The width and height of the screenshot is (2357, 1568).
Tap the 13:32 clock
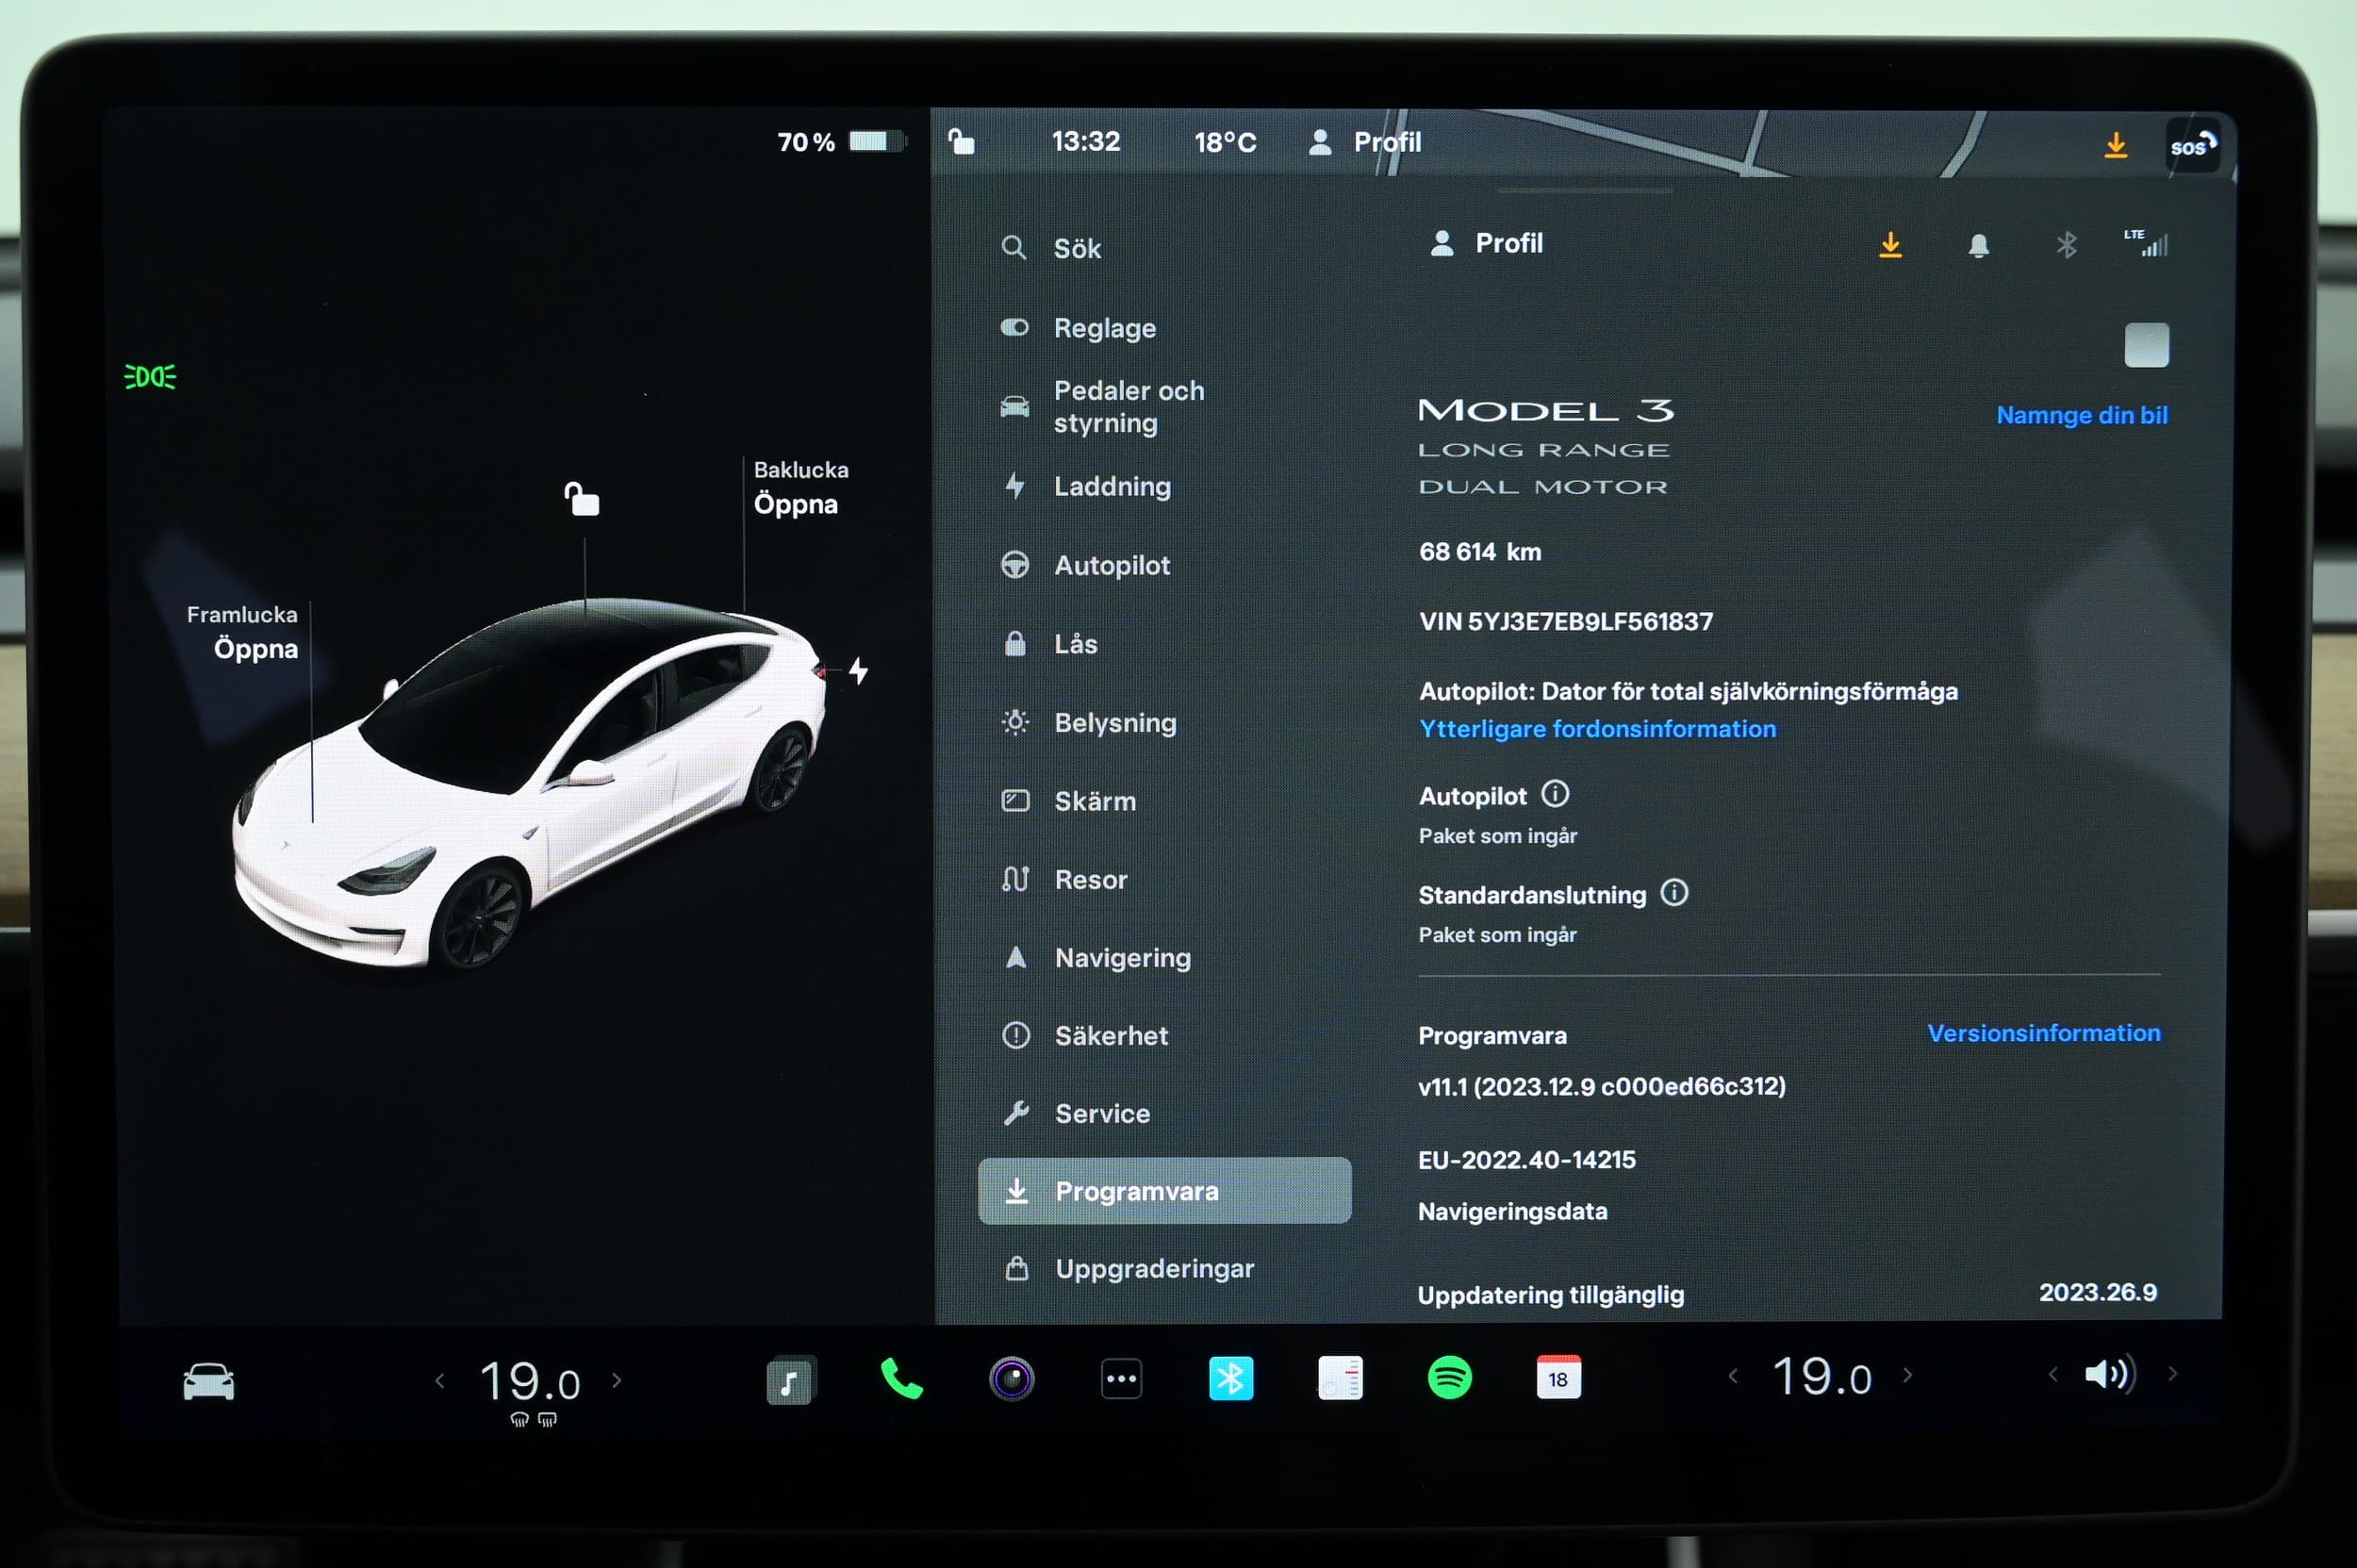(x=1085, y=142)
